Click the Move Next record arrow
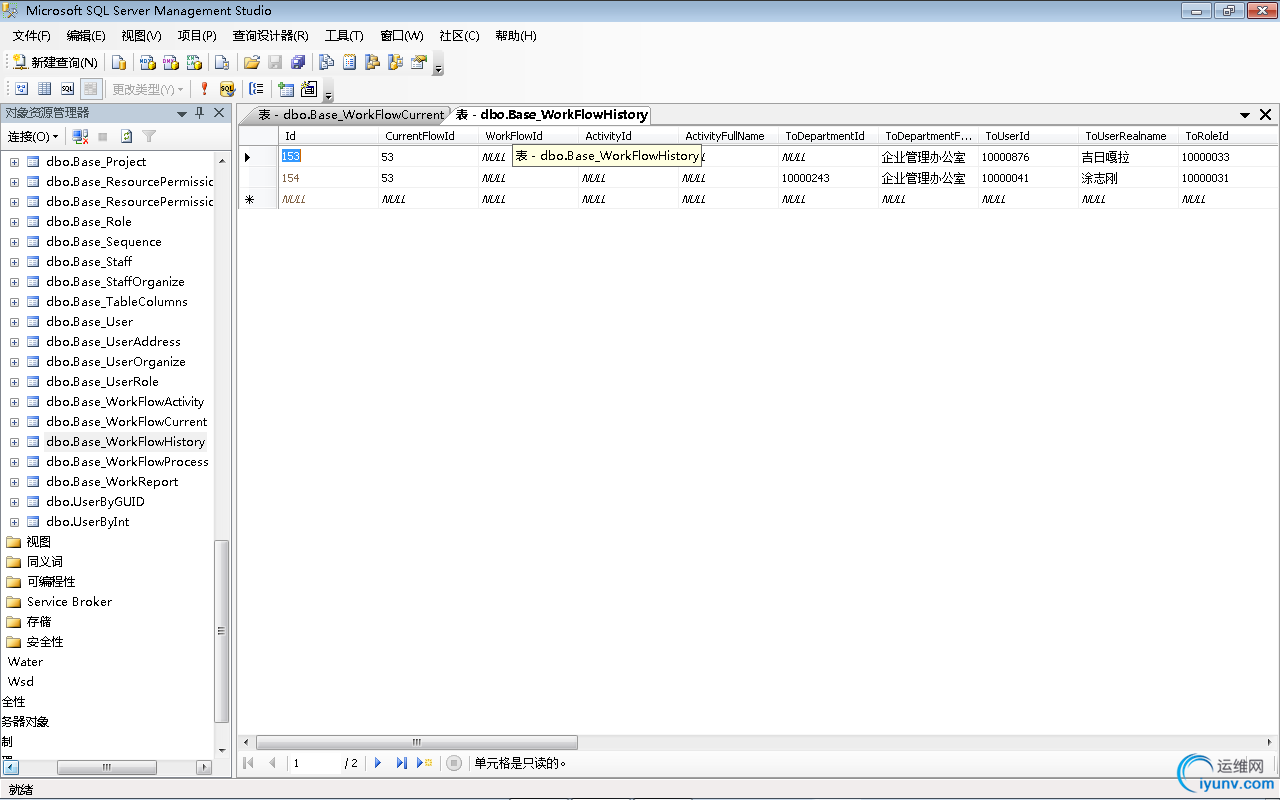 coord(378,763)
